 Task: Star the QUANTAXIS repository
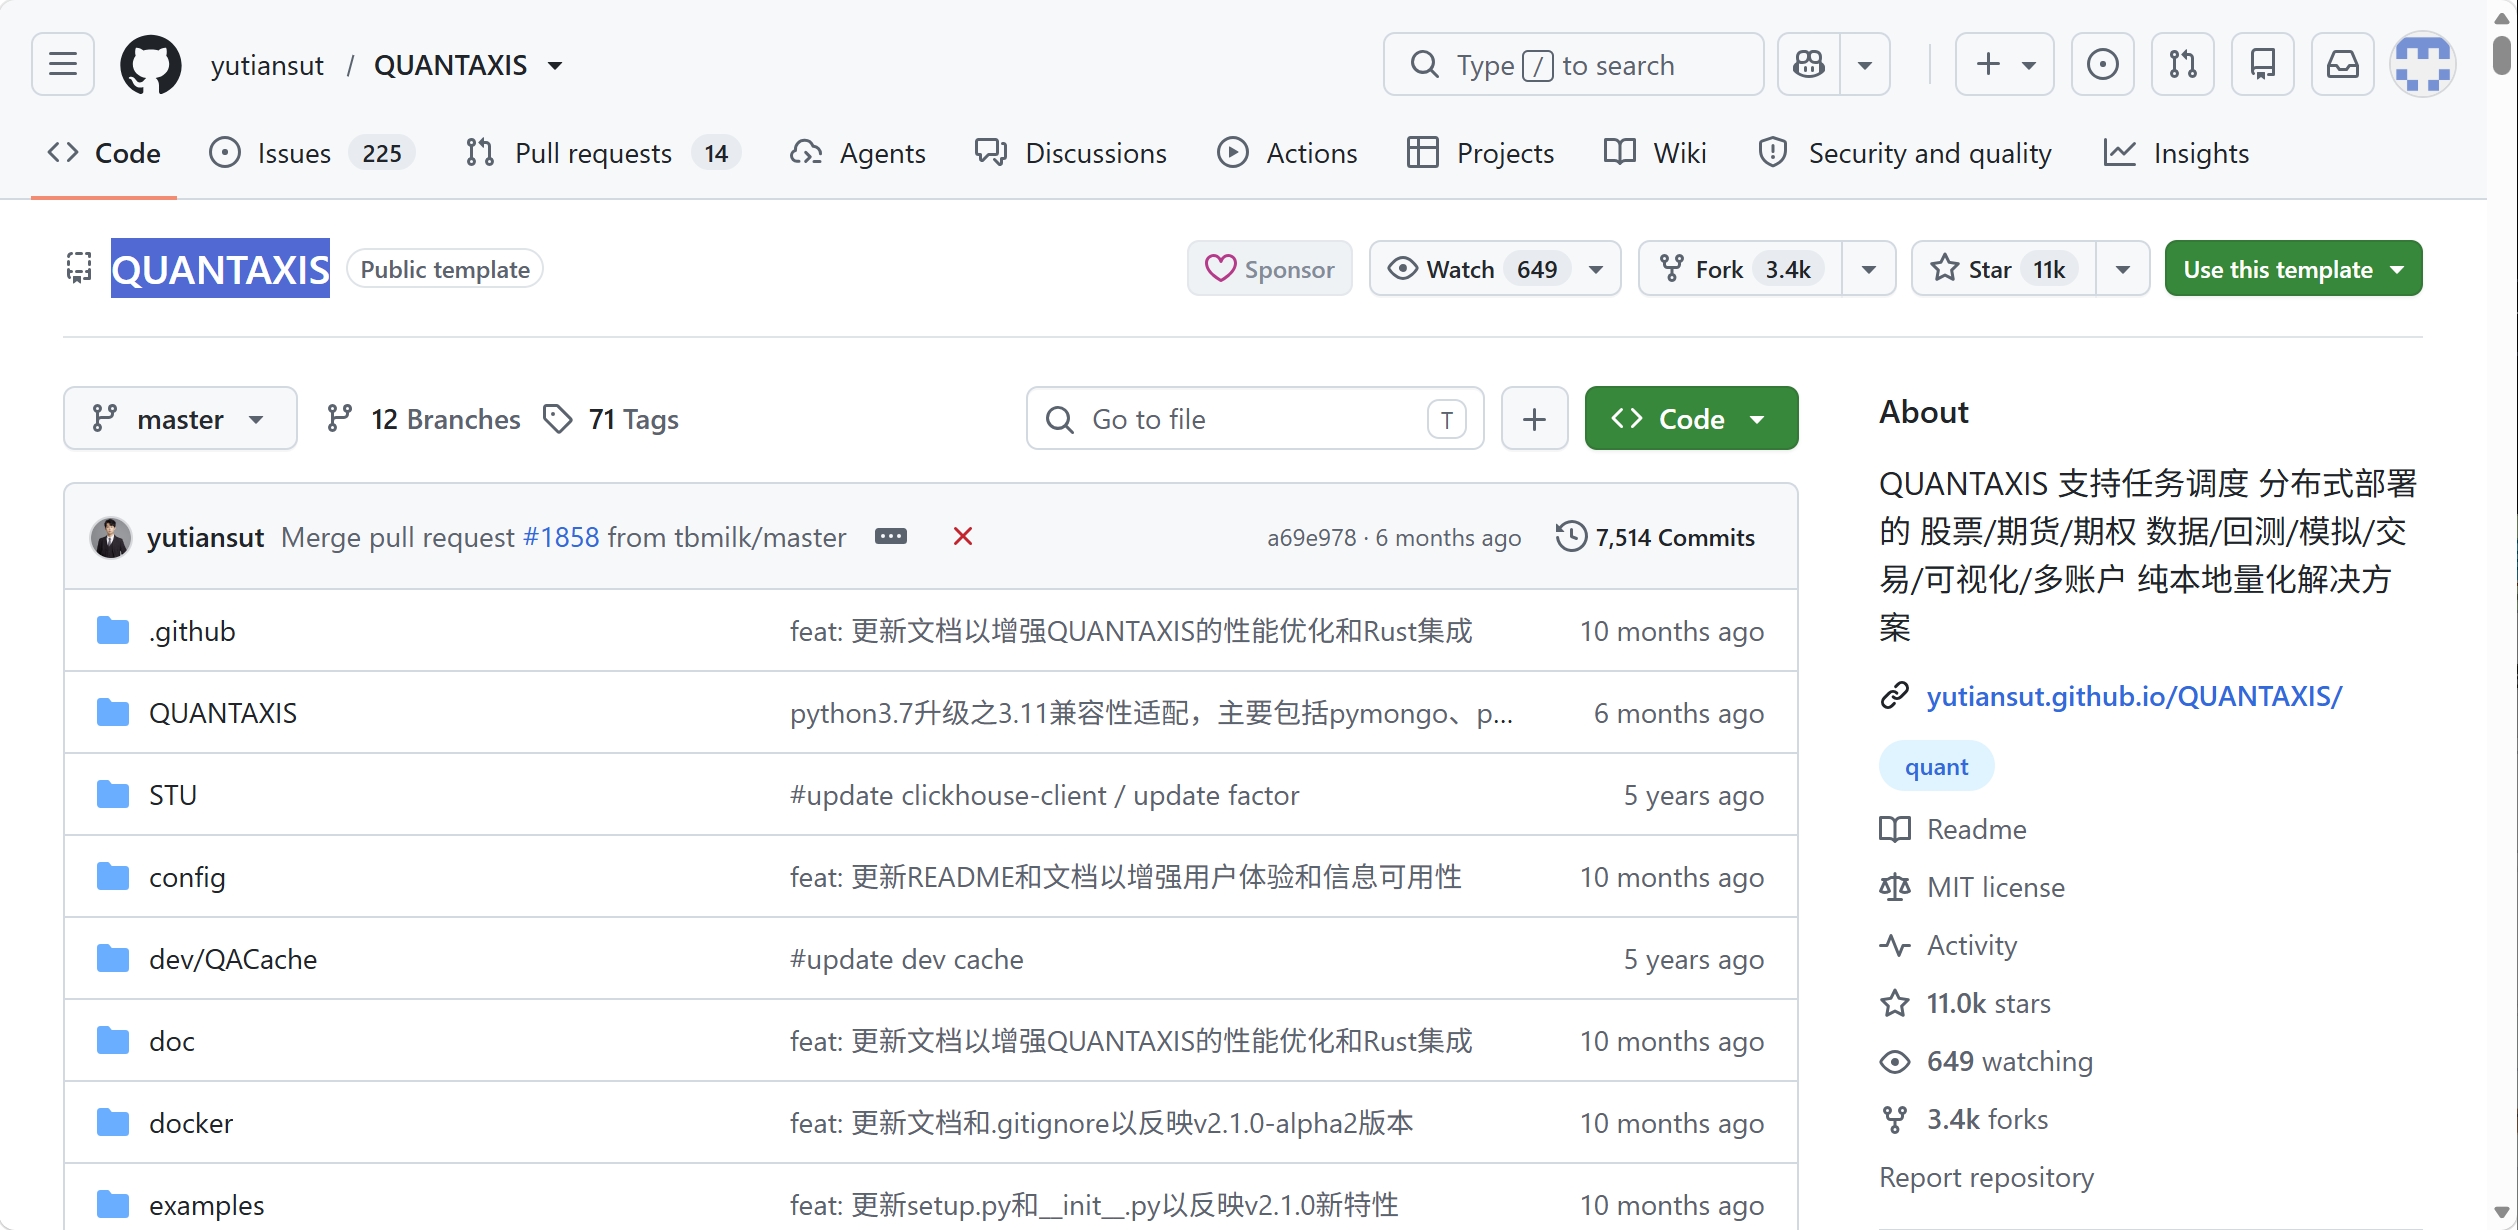coord(2003,269)
